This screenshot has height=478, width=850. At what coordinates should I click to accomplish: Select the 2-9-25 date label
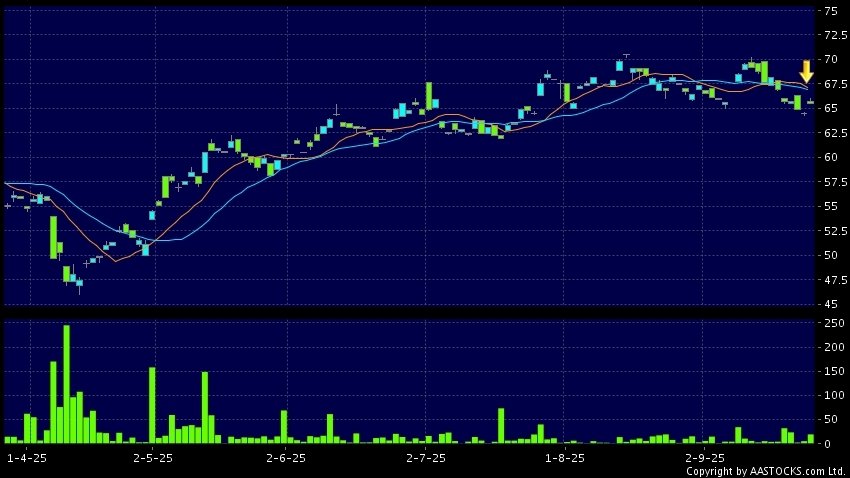tap(704, 458)
